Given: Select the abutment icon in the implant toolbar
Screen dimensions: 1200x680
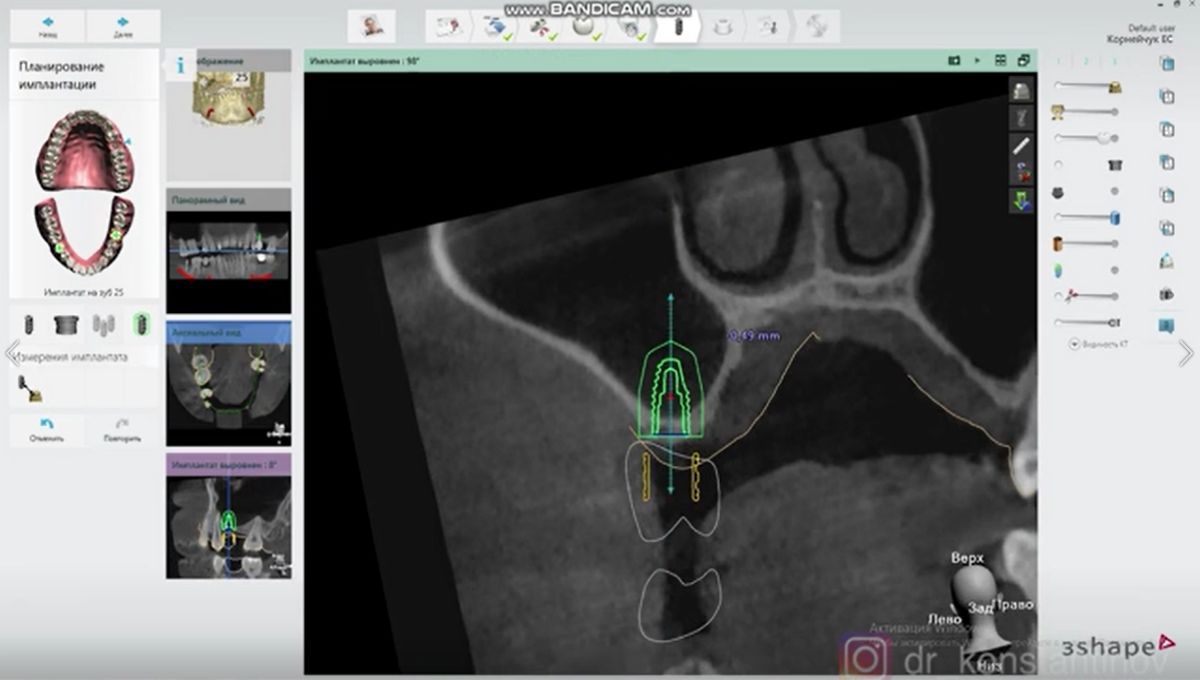Looking at the screenshot, I should point(66,325).
